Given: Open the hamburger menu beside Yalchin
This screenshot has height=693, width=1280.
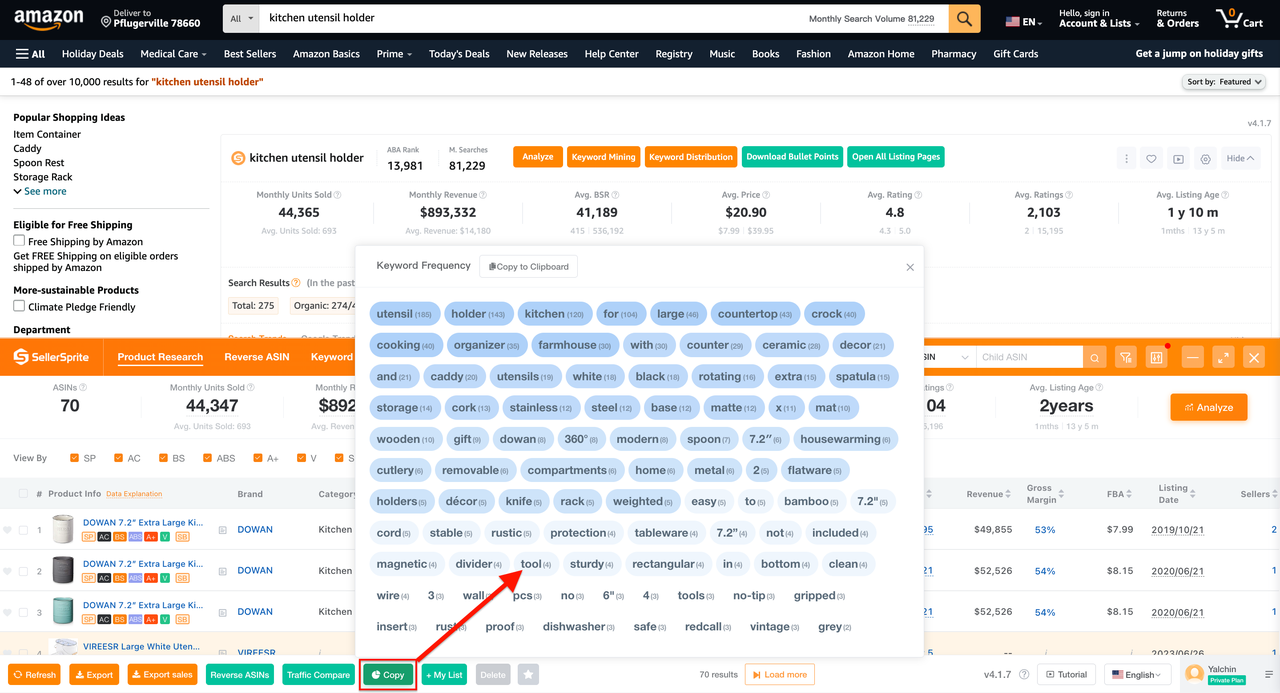Looking at the screenshot, I should (x=1269, y=675).
